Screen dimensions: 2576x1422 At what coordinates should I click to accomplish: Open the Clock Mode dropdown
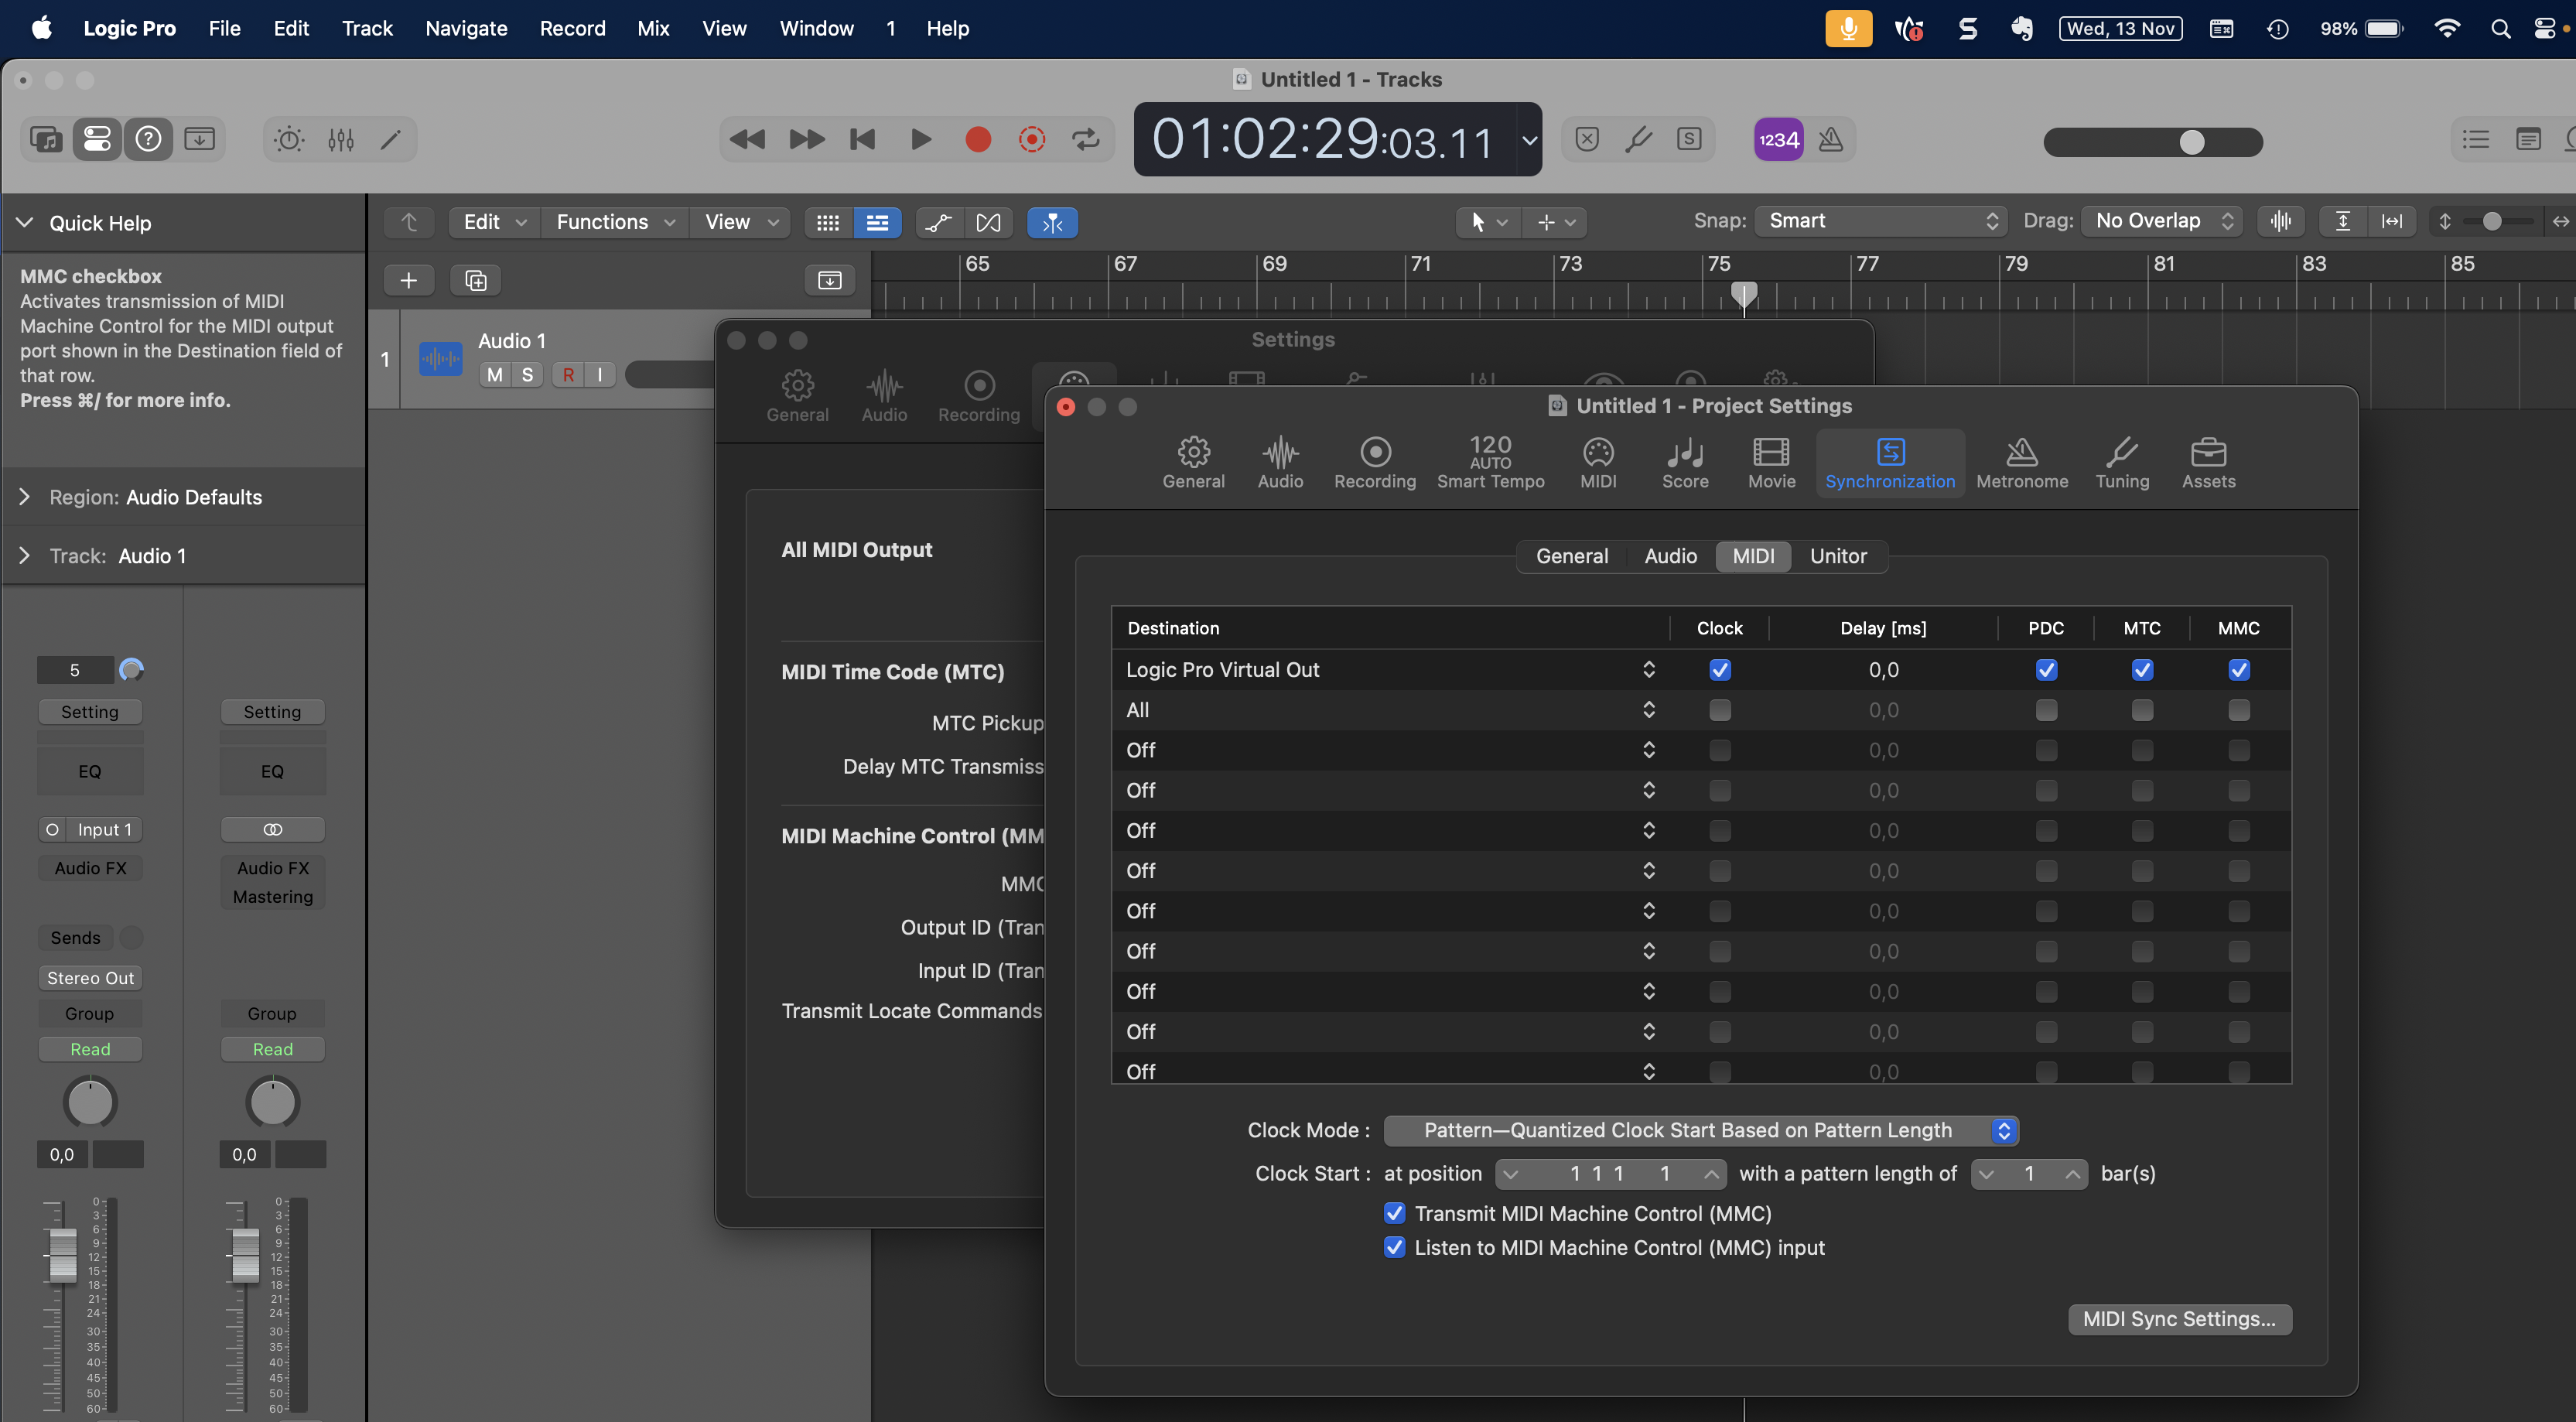pos(1700,1130)
